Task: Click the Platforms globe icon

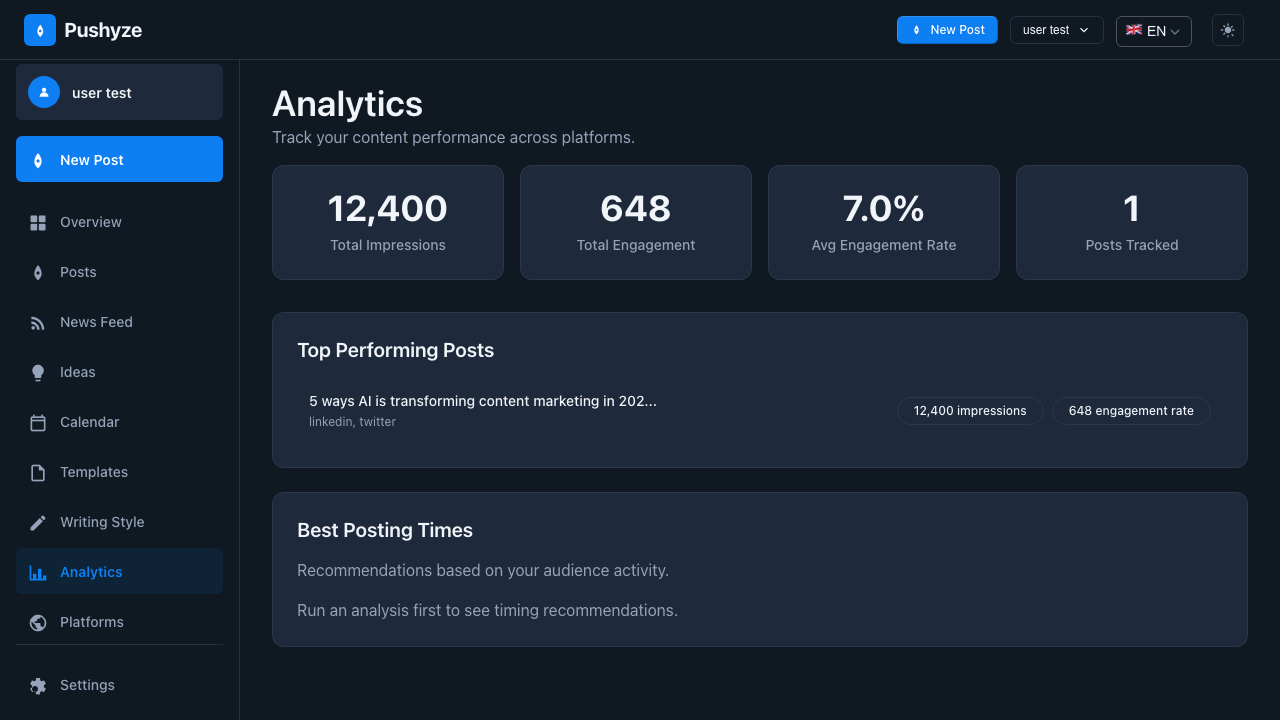Action: [x=38, y=622]
